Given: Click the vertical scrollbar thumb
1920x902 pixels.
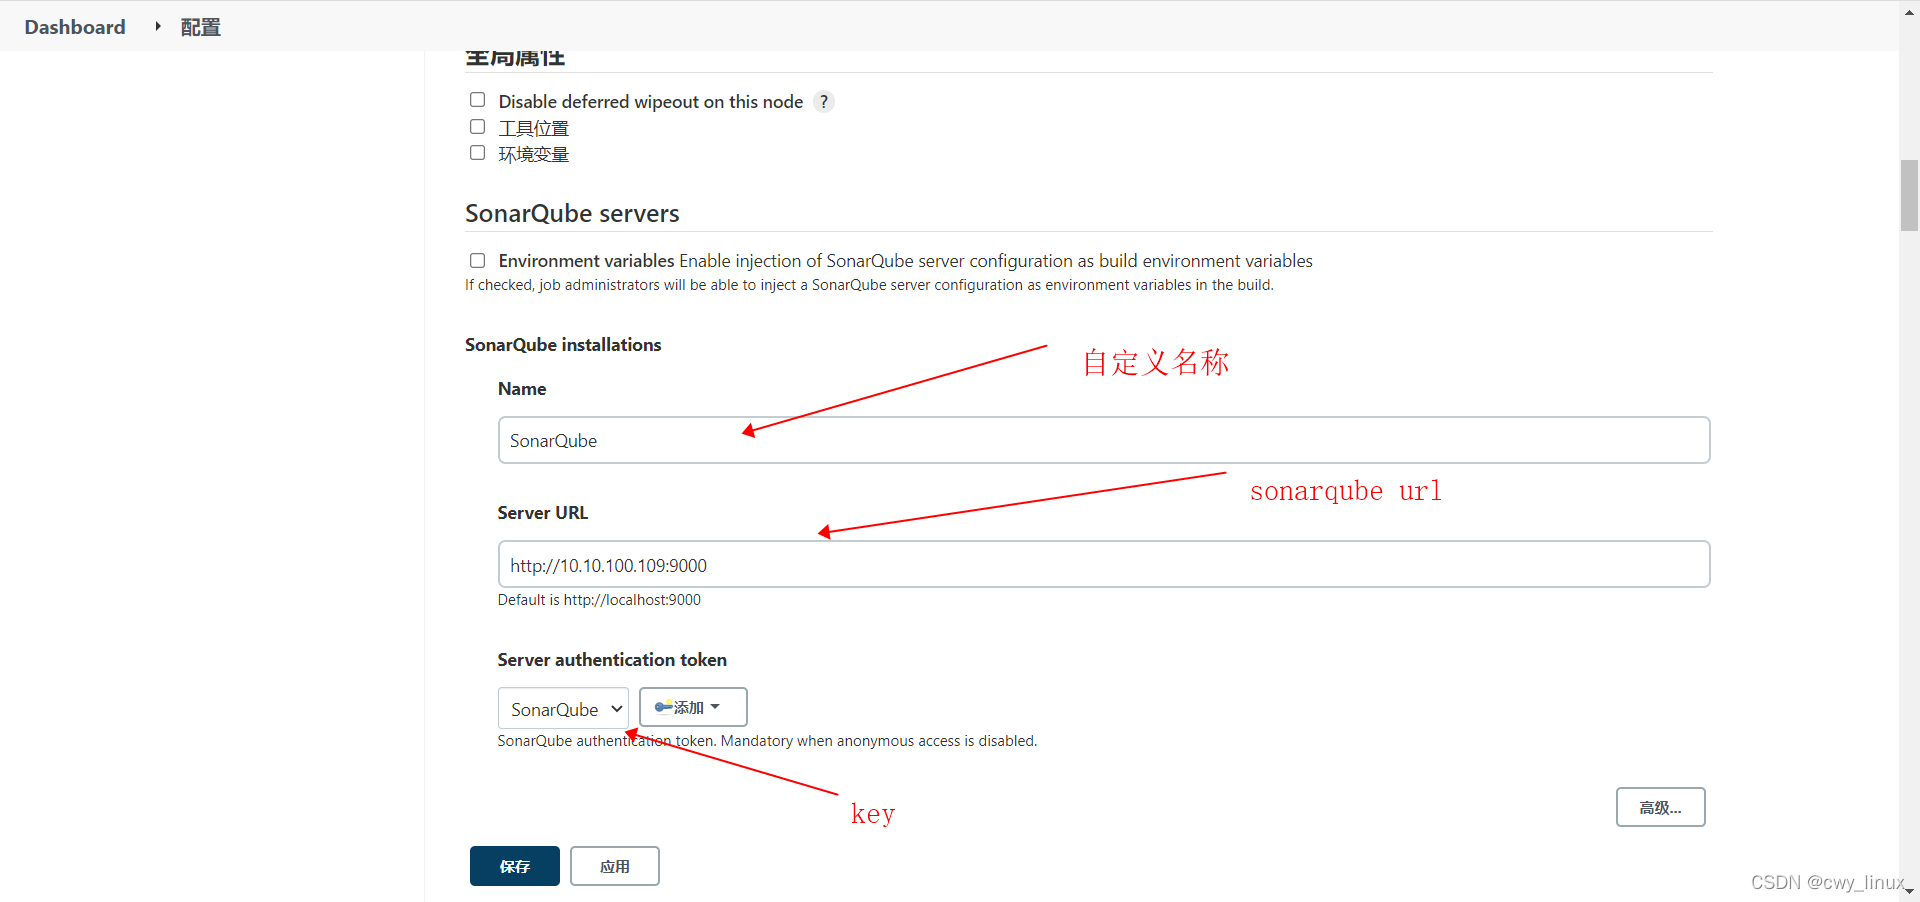Looking at the screenshot, I should pos(1909,195).
